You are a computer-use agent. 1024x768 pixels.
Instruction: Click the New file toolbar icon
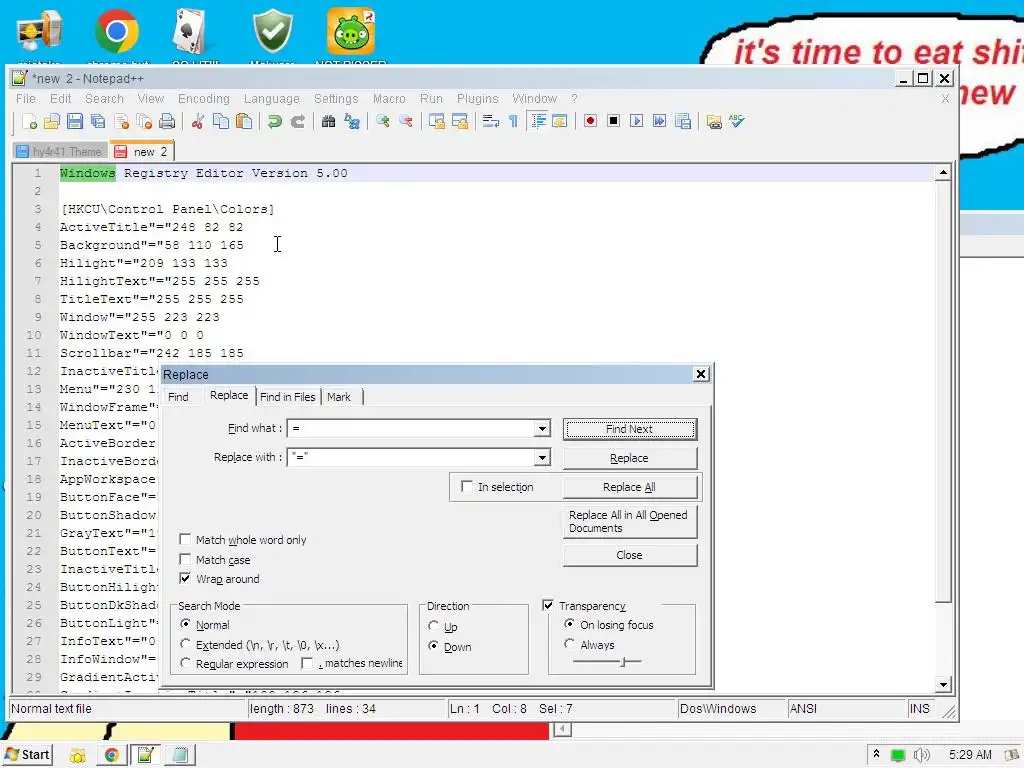click(29, 121)
